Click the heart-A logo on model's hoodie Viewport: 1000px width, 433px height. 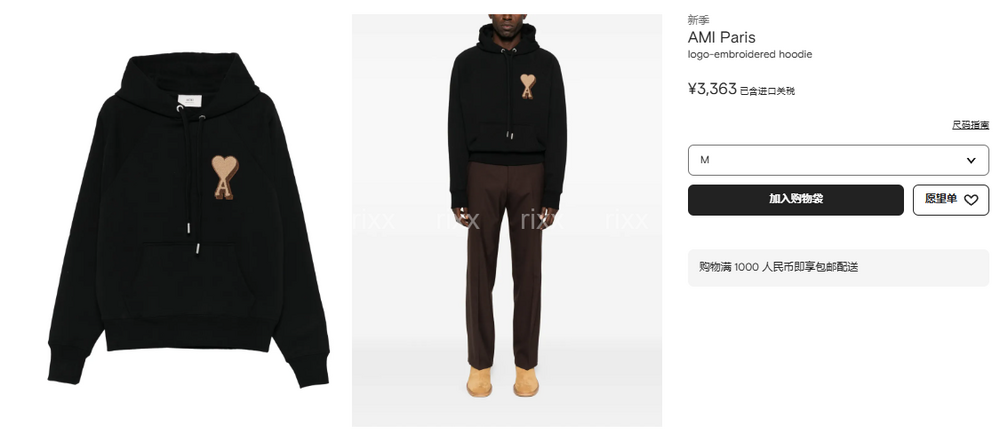click(527, 86)
